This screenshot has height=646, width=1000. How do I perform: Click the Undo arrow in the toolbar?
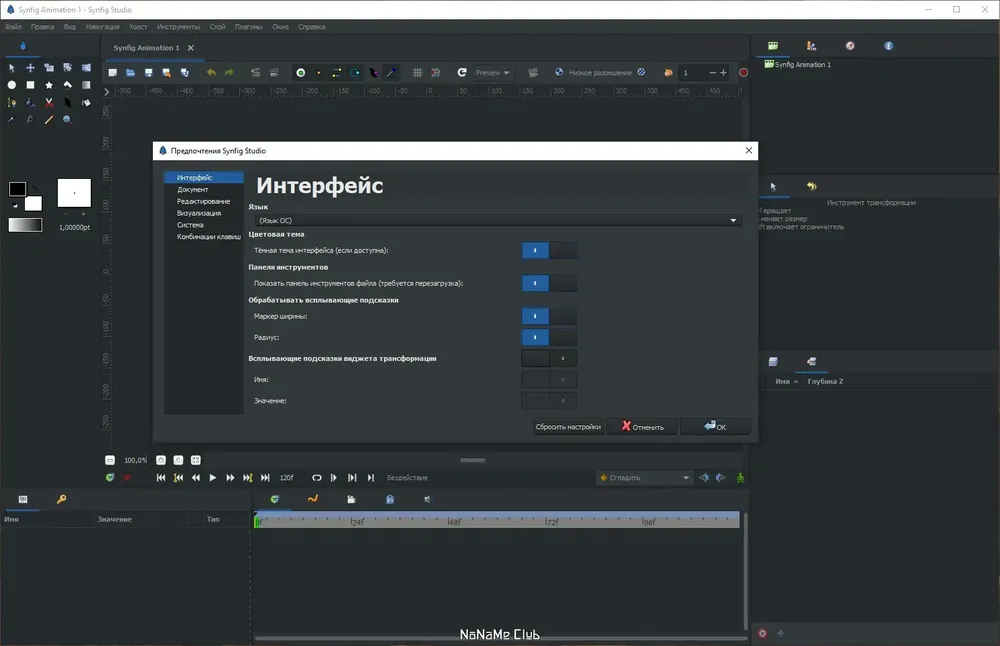(x=211, y=73)
